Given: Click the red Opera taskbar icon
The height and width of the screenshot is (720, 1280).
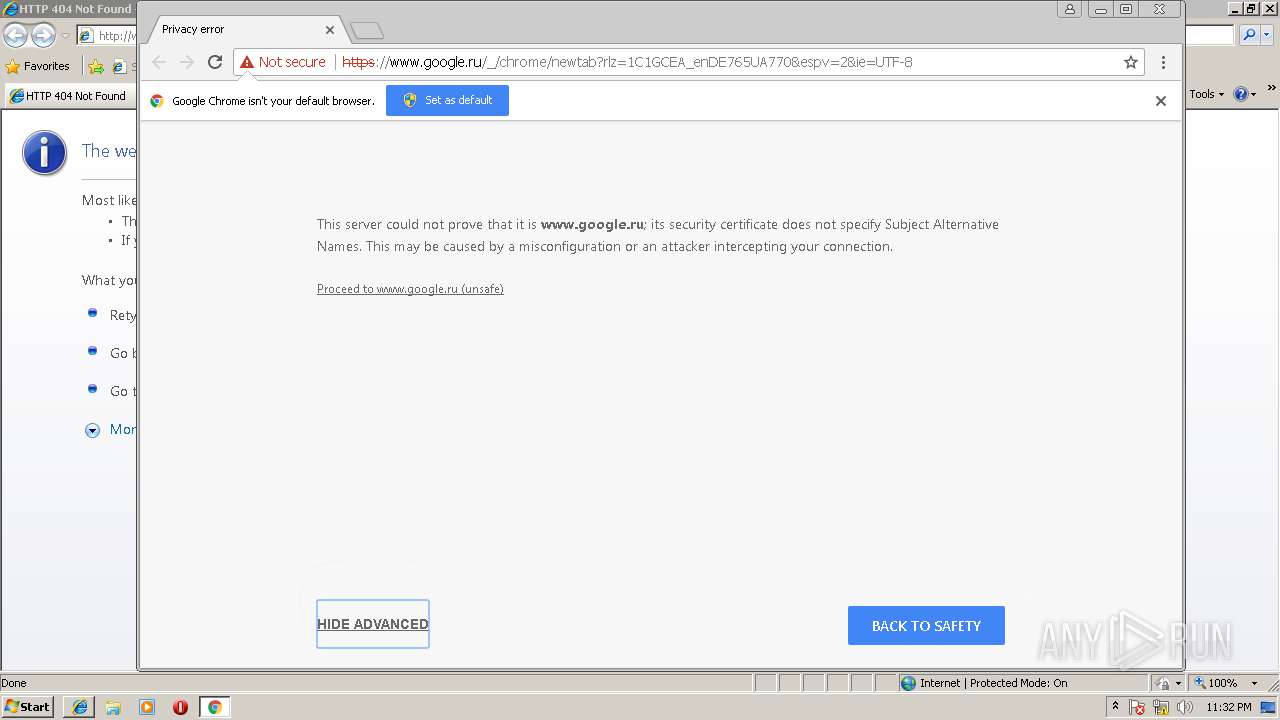Looking at the screenshot, I should tap(180, 707).
